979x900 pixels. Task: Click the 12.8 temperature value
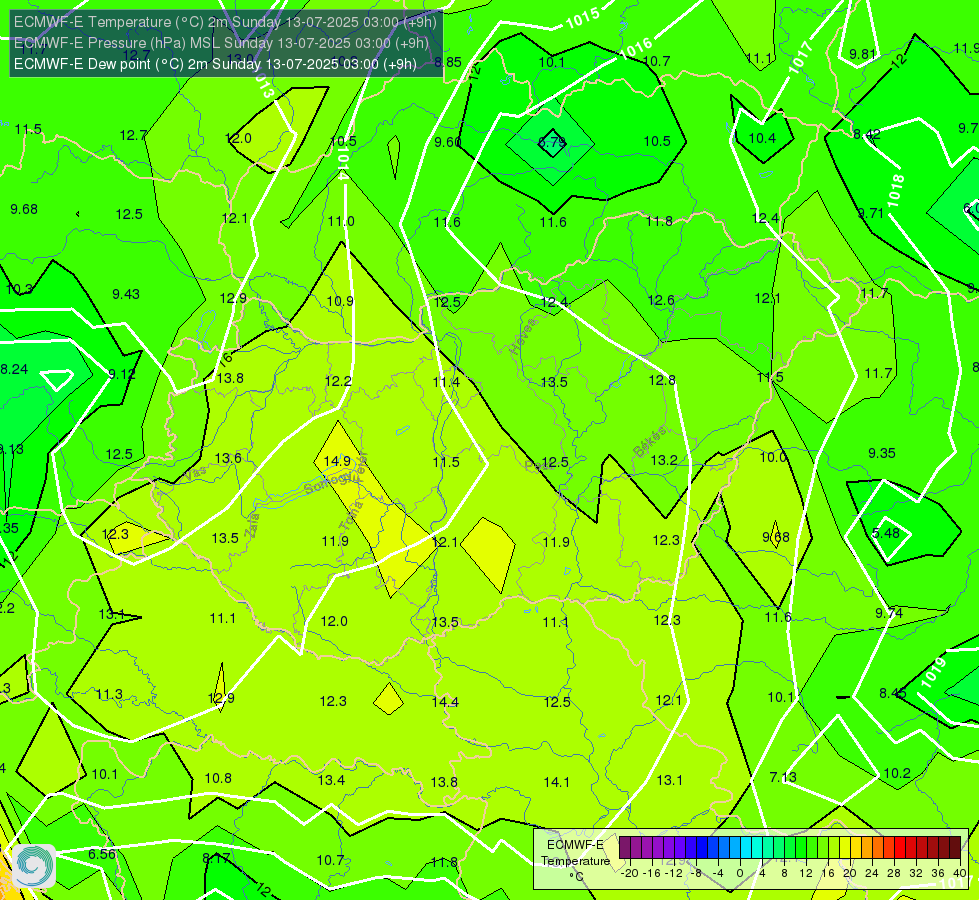click(x=662, y=380)
